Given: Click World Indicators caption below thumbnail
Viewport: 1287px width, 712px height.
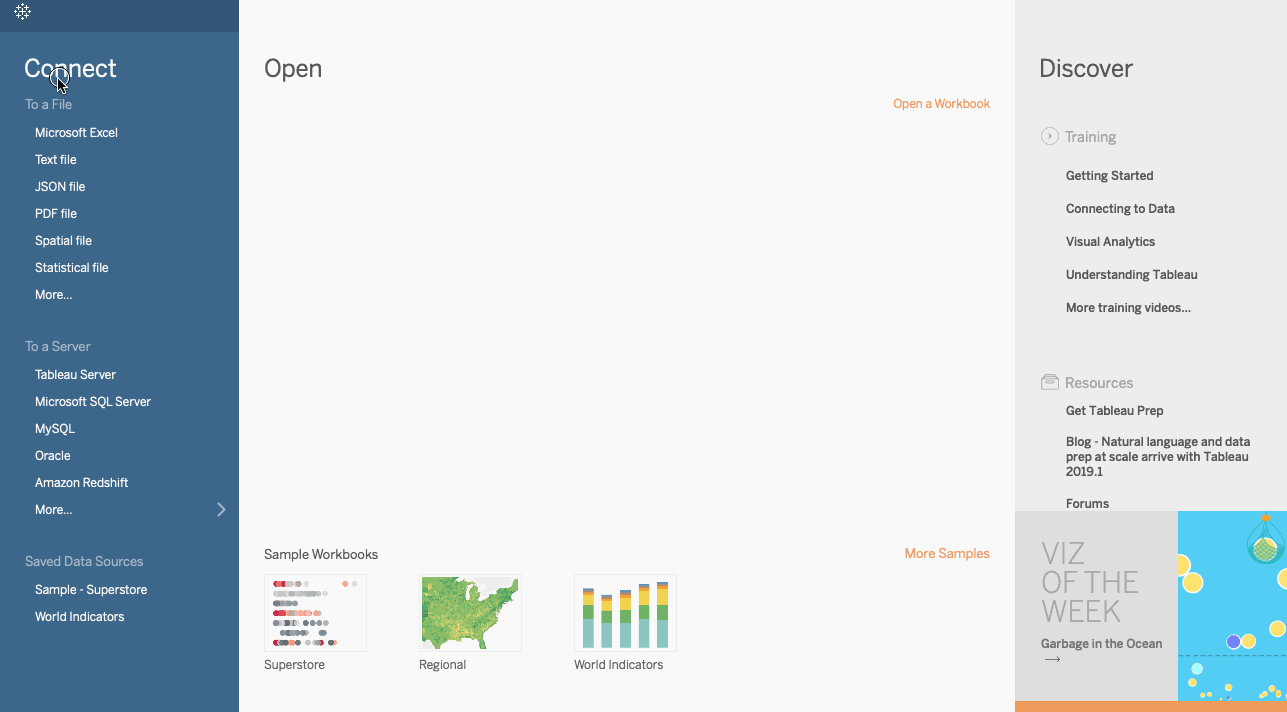Looking at the screenshot, I should coord(618,664).
